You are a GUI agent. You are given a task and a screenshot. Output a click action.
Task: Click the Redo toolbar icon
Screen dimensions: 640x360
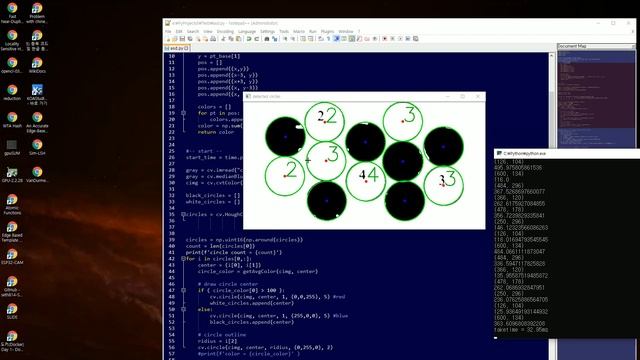[x=257, y=39]
